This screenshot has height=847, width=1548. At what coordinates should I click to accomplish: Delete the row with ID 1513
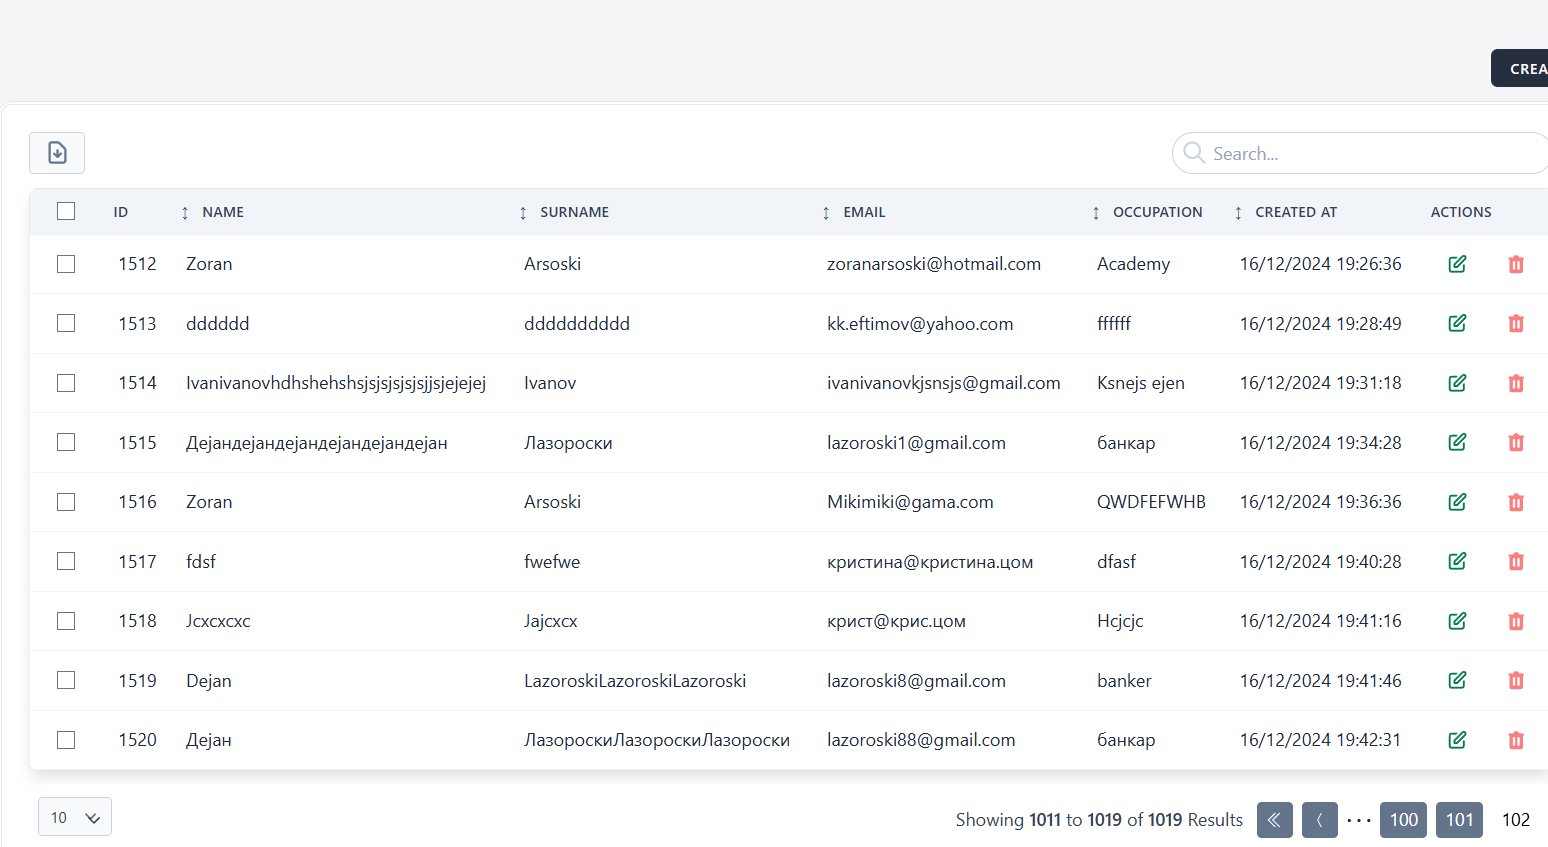point(1515,324)
